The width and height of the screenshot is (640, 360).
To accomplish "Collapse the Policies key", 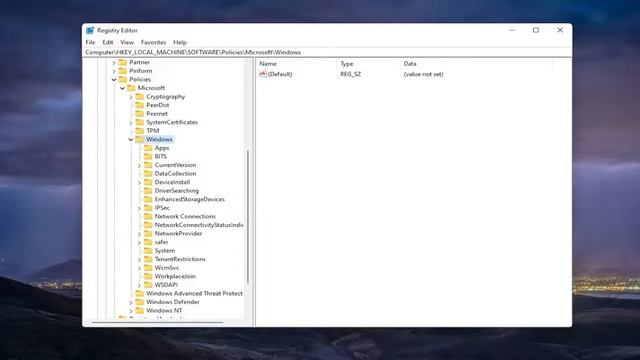I will click(114, 80).
